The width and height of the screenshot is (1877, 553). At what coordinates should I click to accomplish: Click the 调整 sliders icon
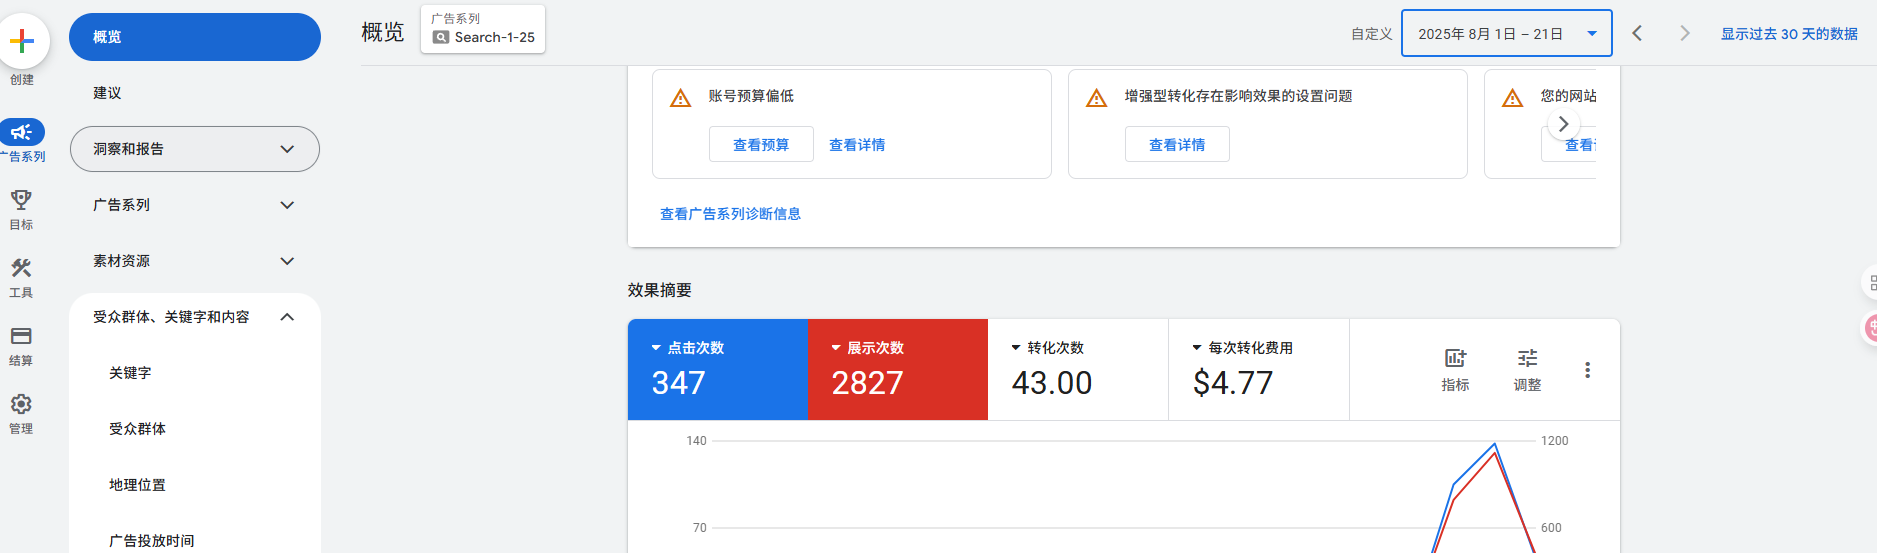(x=1527, y=358)
